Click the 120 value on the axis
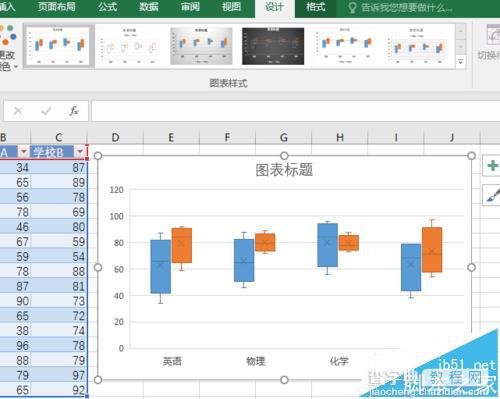This screenshot has height=399, width=500. pos(116,190)
